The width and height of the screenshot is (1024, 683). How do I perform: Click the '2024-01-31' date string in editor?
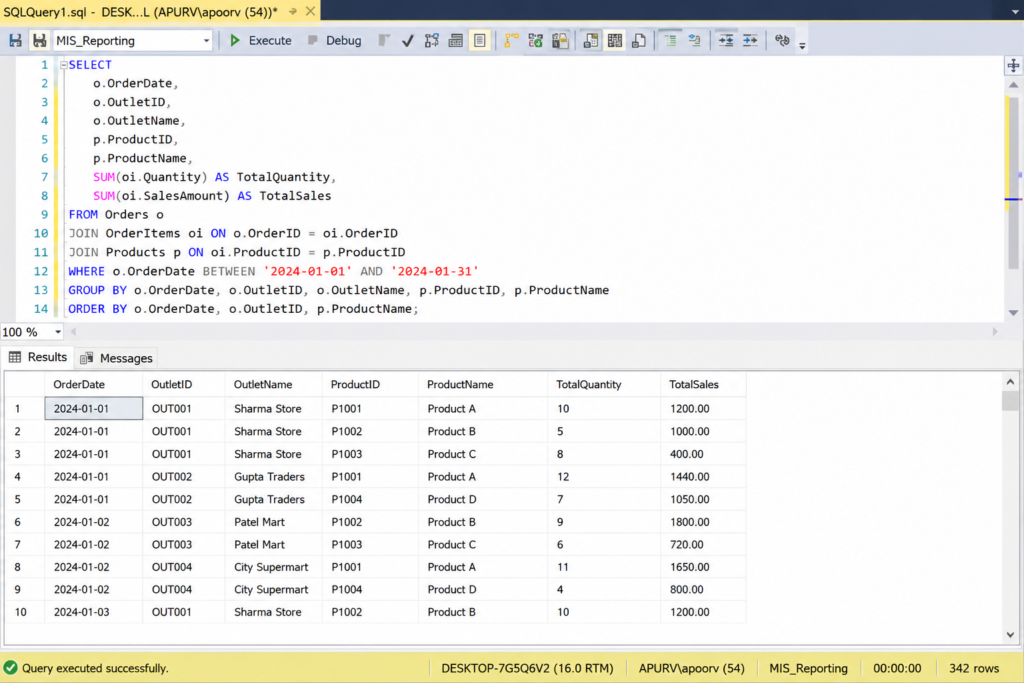[435, 271]
